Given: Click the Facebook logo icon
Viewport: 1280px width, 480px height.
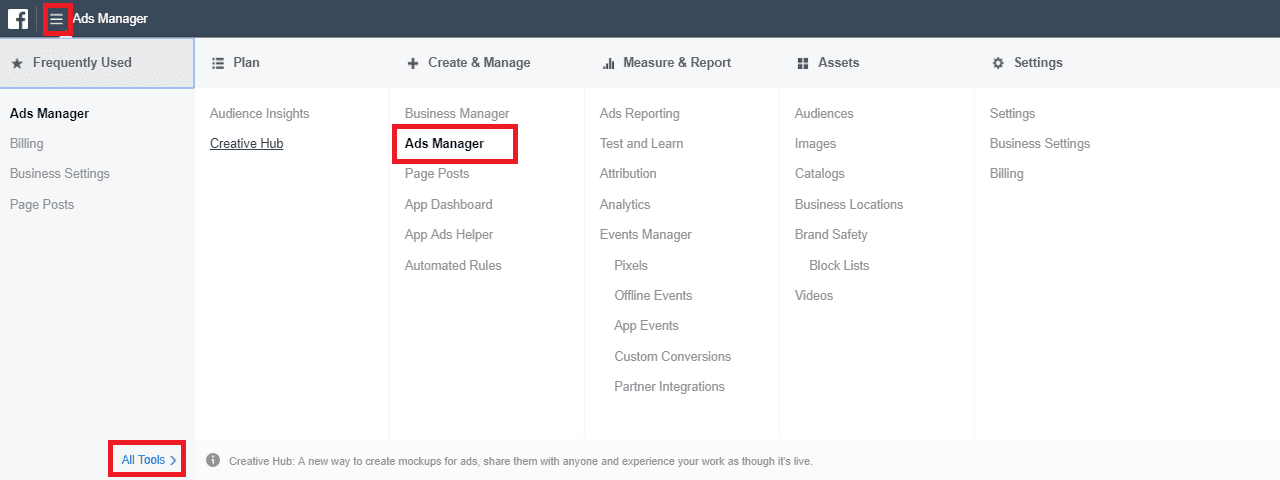Looking at the screenshot, I should 18,19.
